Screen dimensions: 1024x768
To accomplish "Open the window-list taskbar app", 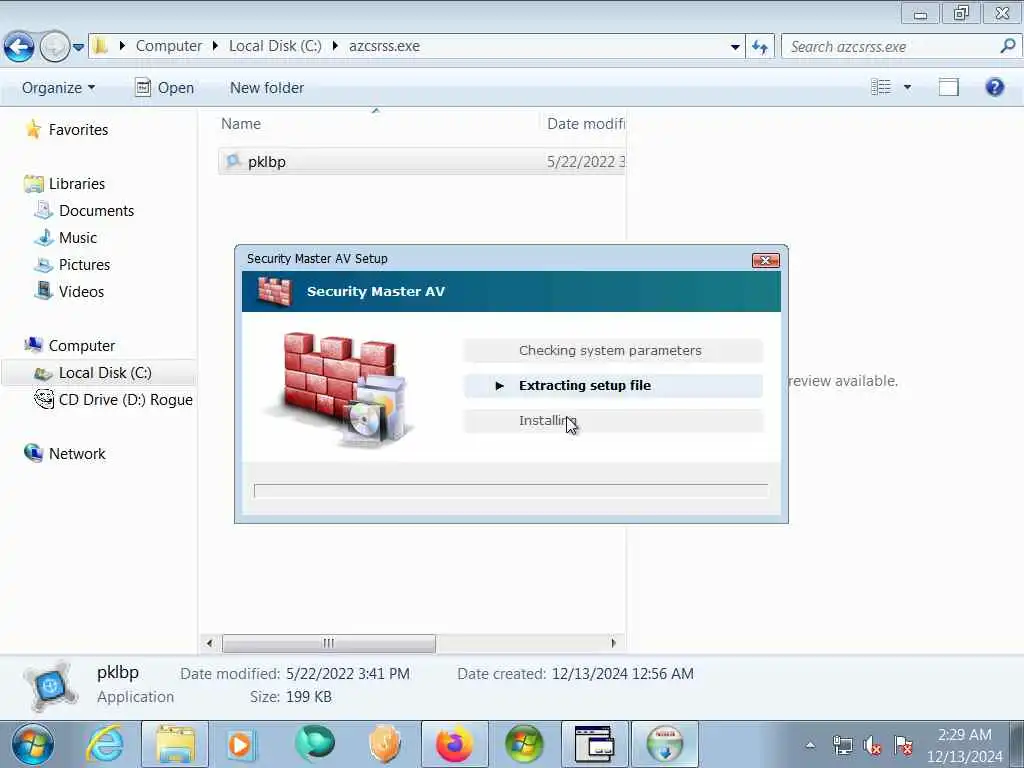I will pyautogui.click(x=594, y=744).
